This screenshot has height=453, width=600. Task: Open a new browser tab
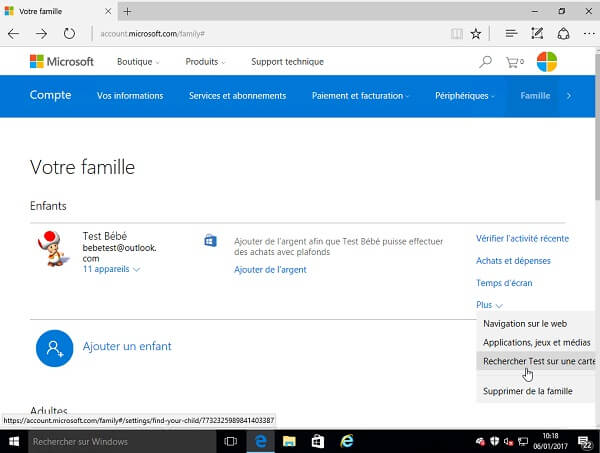click(127, 11)
